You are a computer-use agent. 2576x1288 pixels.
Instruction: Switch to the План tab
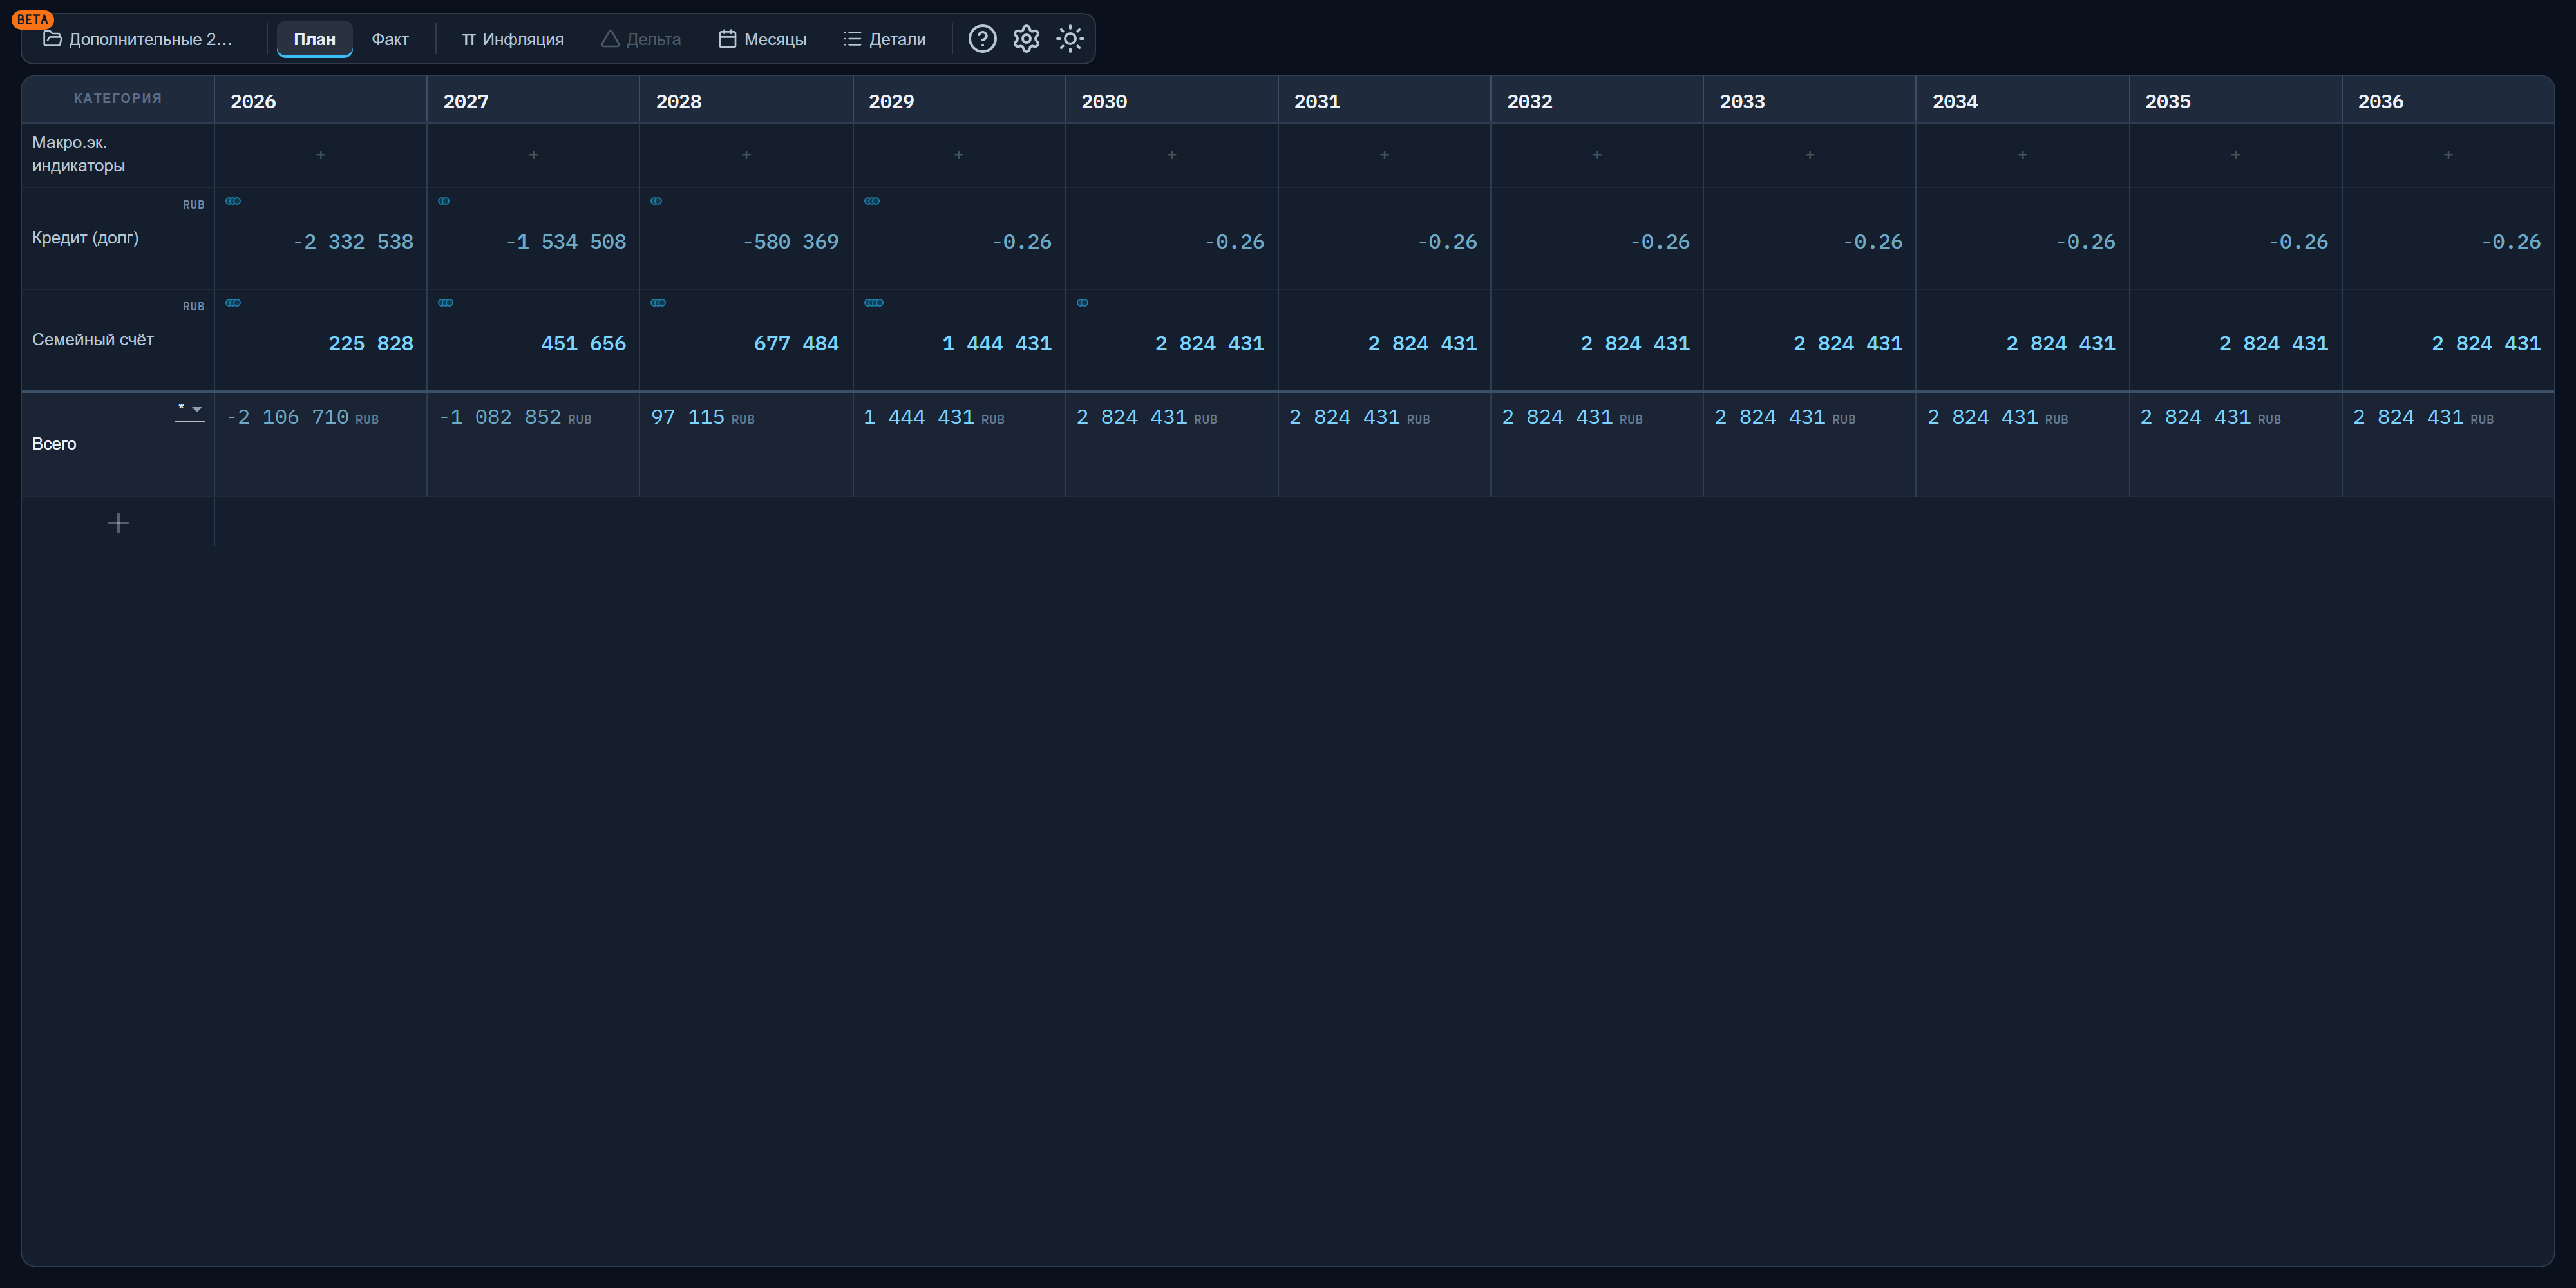[x=314, y=39]
